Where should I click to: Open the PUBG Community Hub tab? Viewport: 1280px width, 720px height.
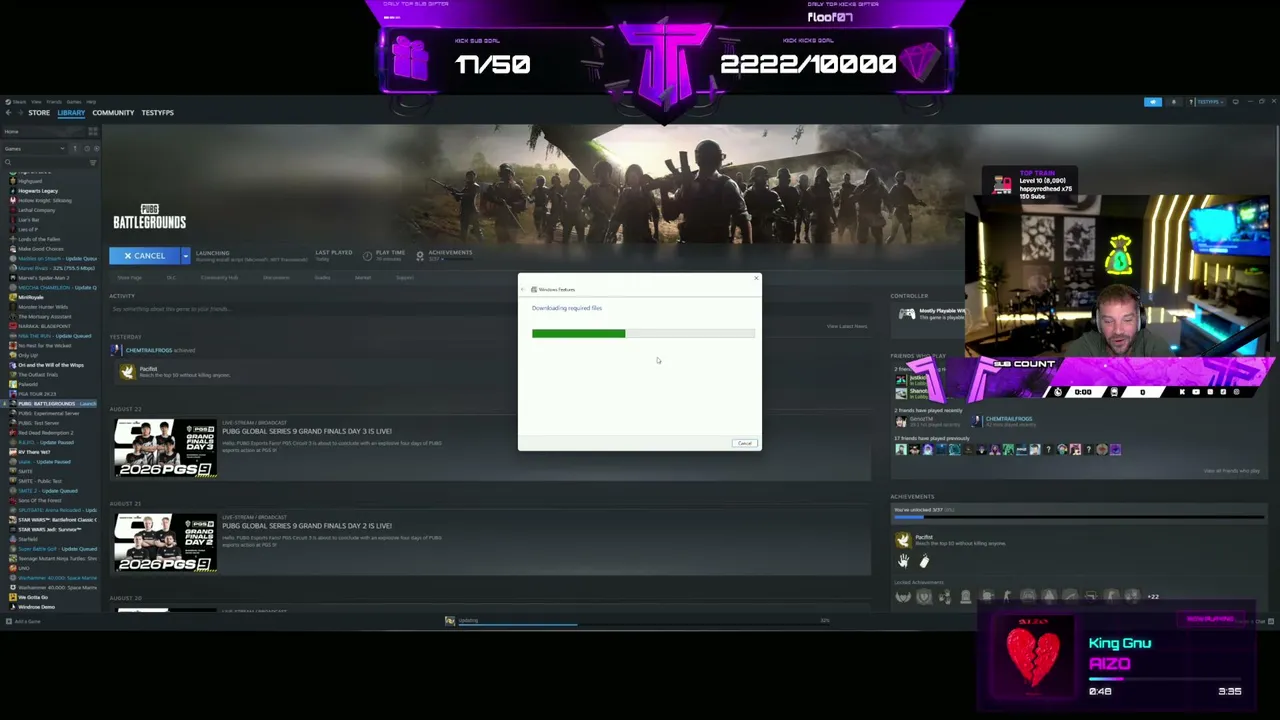point(219,278)
